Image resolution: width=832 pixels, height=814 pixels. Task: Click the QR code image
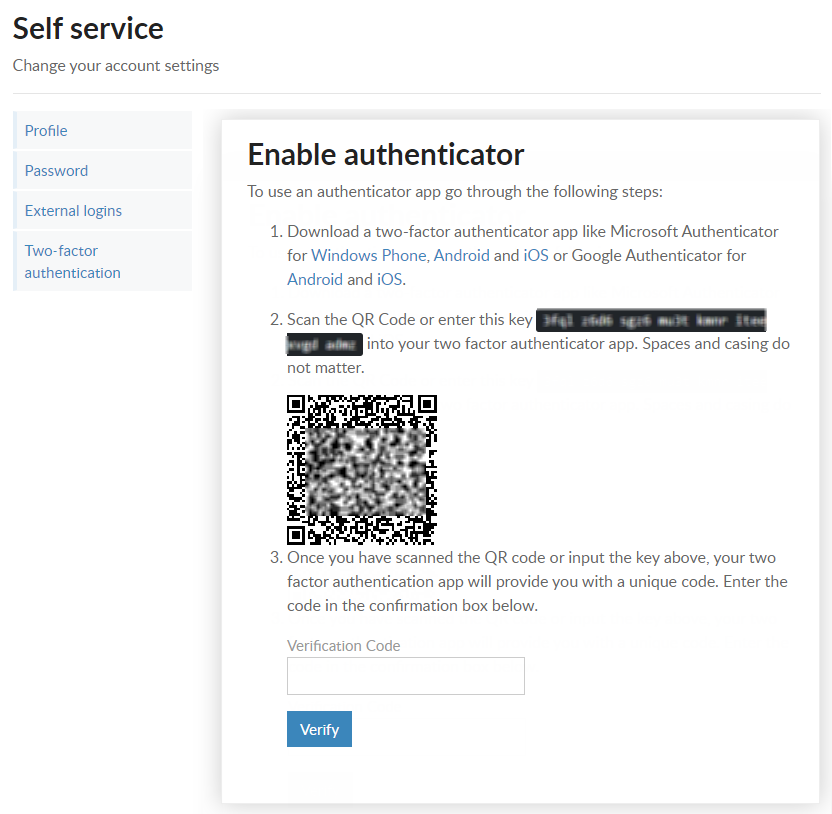click(x=362, y=470)
